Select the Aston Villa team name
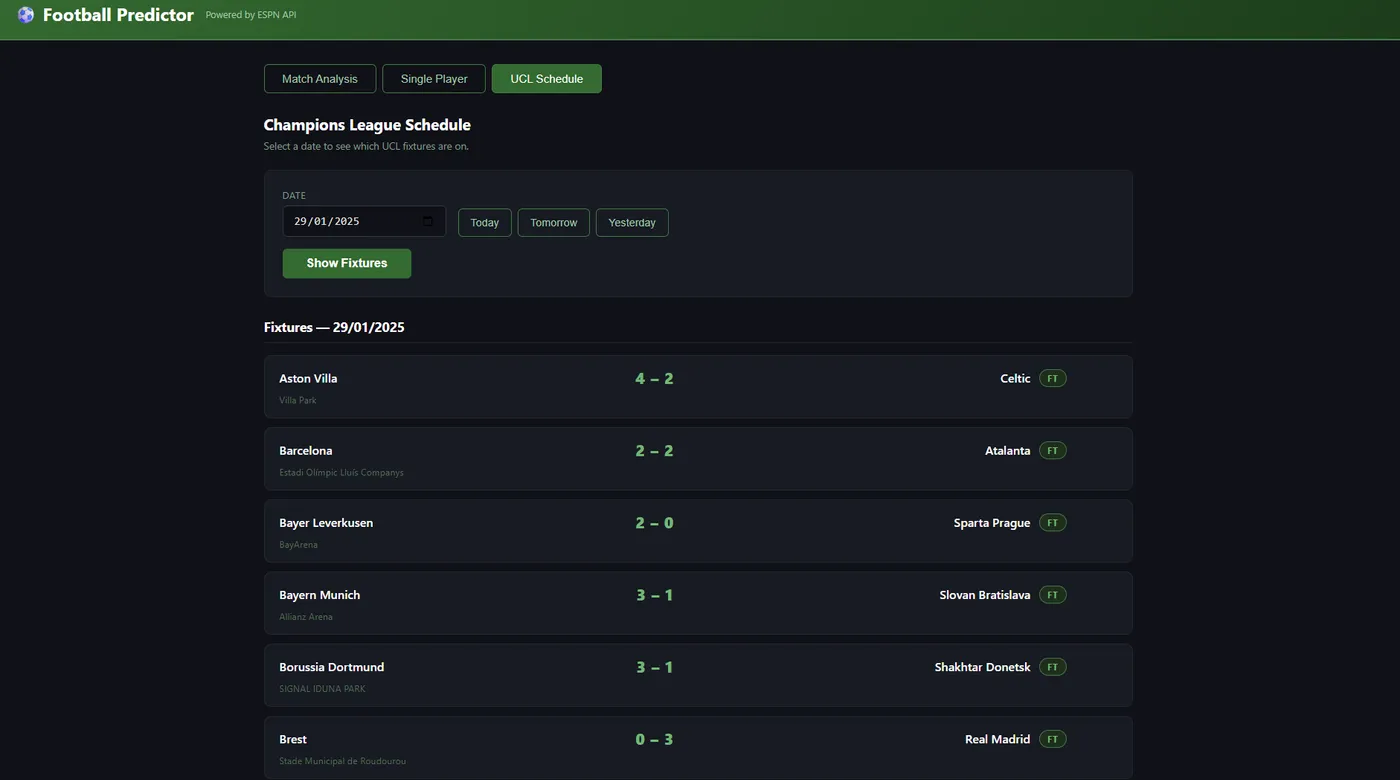This screenshot has height=780, width=1400. click(x=308, y=379)
